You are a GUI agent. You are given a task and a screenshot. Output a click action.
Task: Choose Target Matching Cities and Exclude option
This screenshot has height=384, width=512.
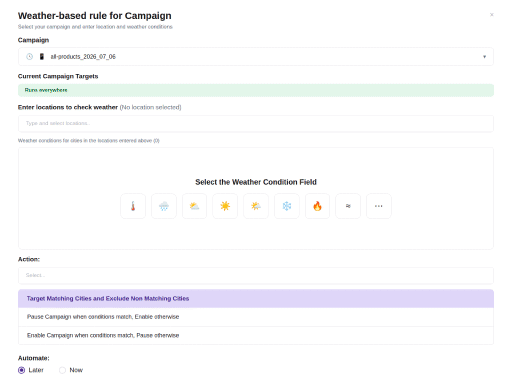[256, 298]
